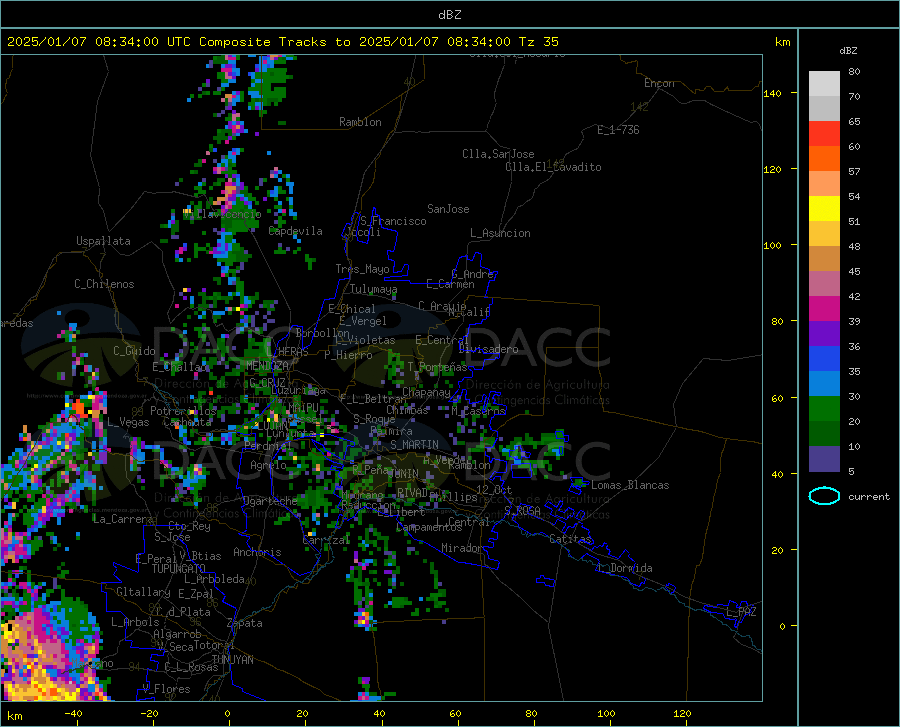
Task: Click the Tulumaya place label
Action: [373, 289]
